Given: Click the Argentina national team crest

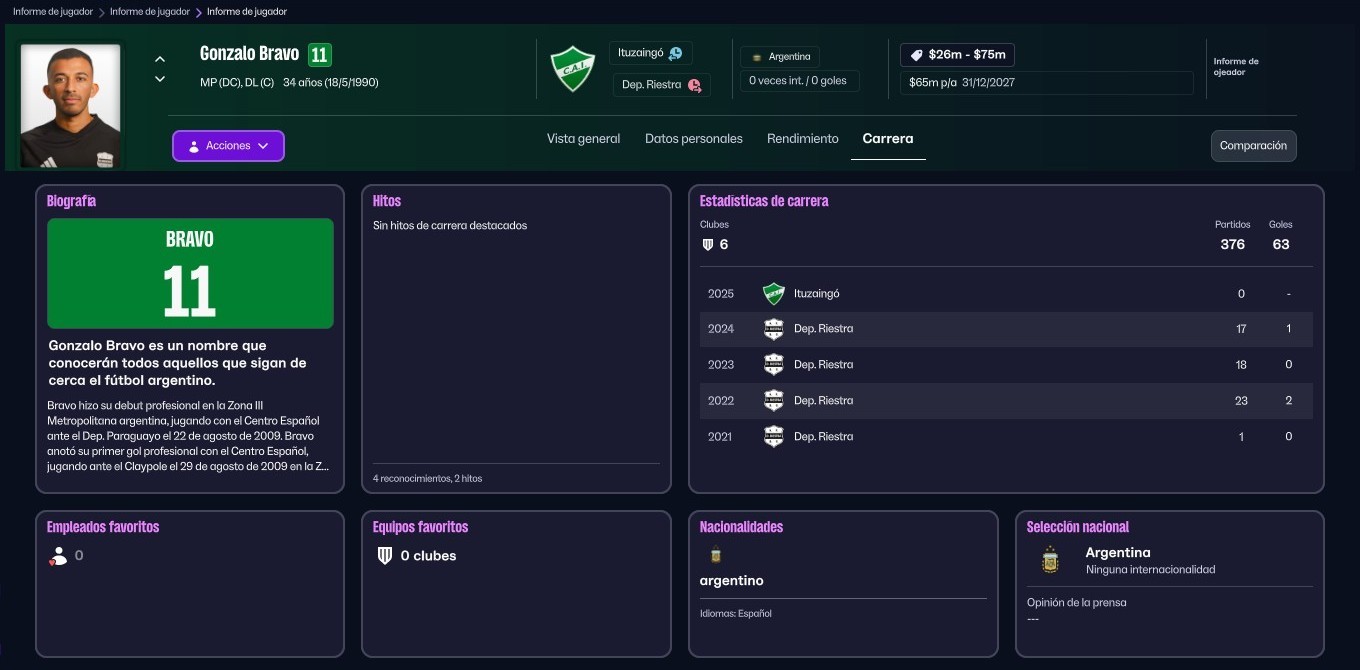Looking at the screenshot, I should click(1049, 560).
